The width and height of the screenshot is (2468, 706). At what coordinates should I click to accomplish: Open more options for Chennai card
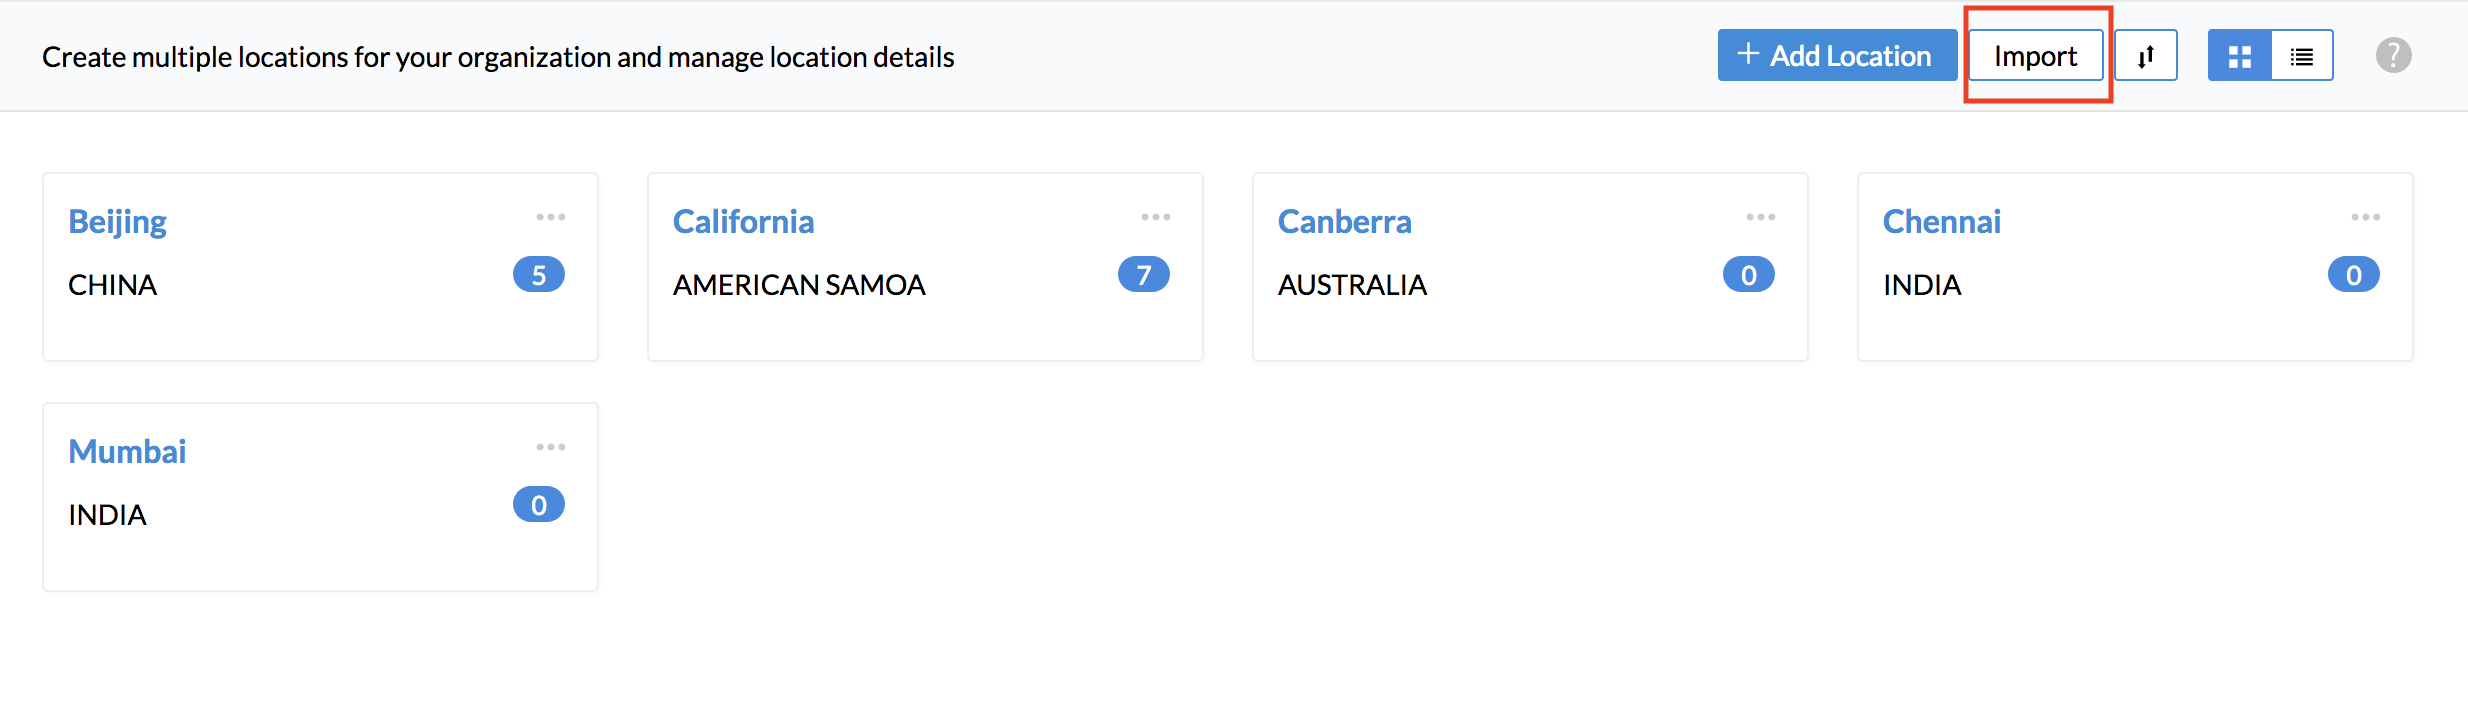click(x=2366, y=217)
